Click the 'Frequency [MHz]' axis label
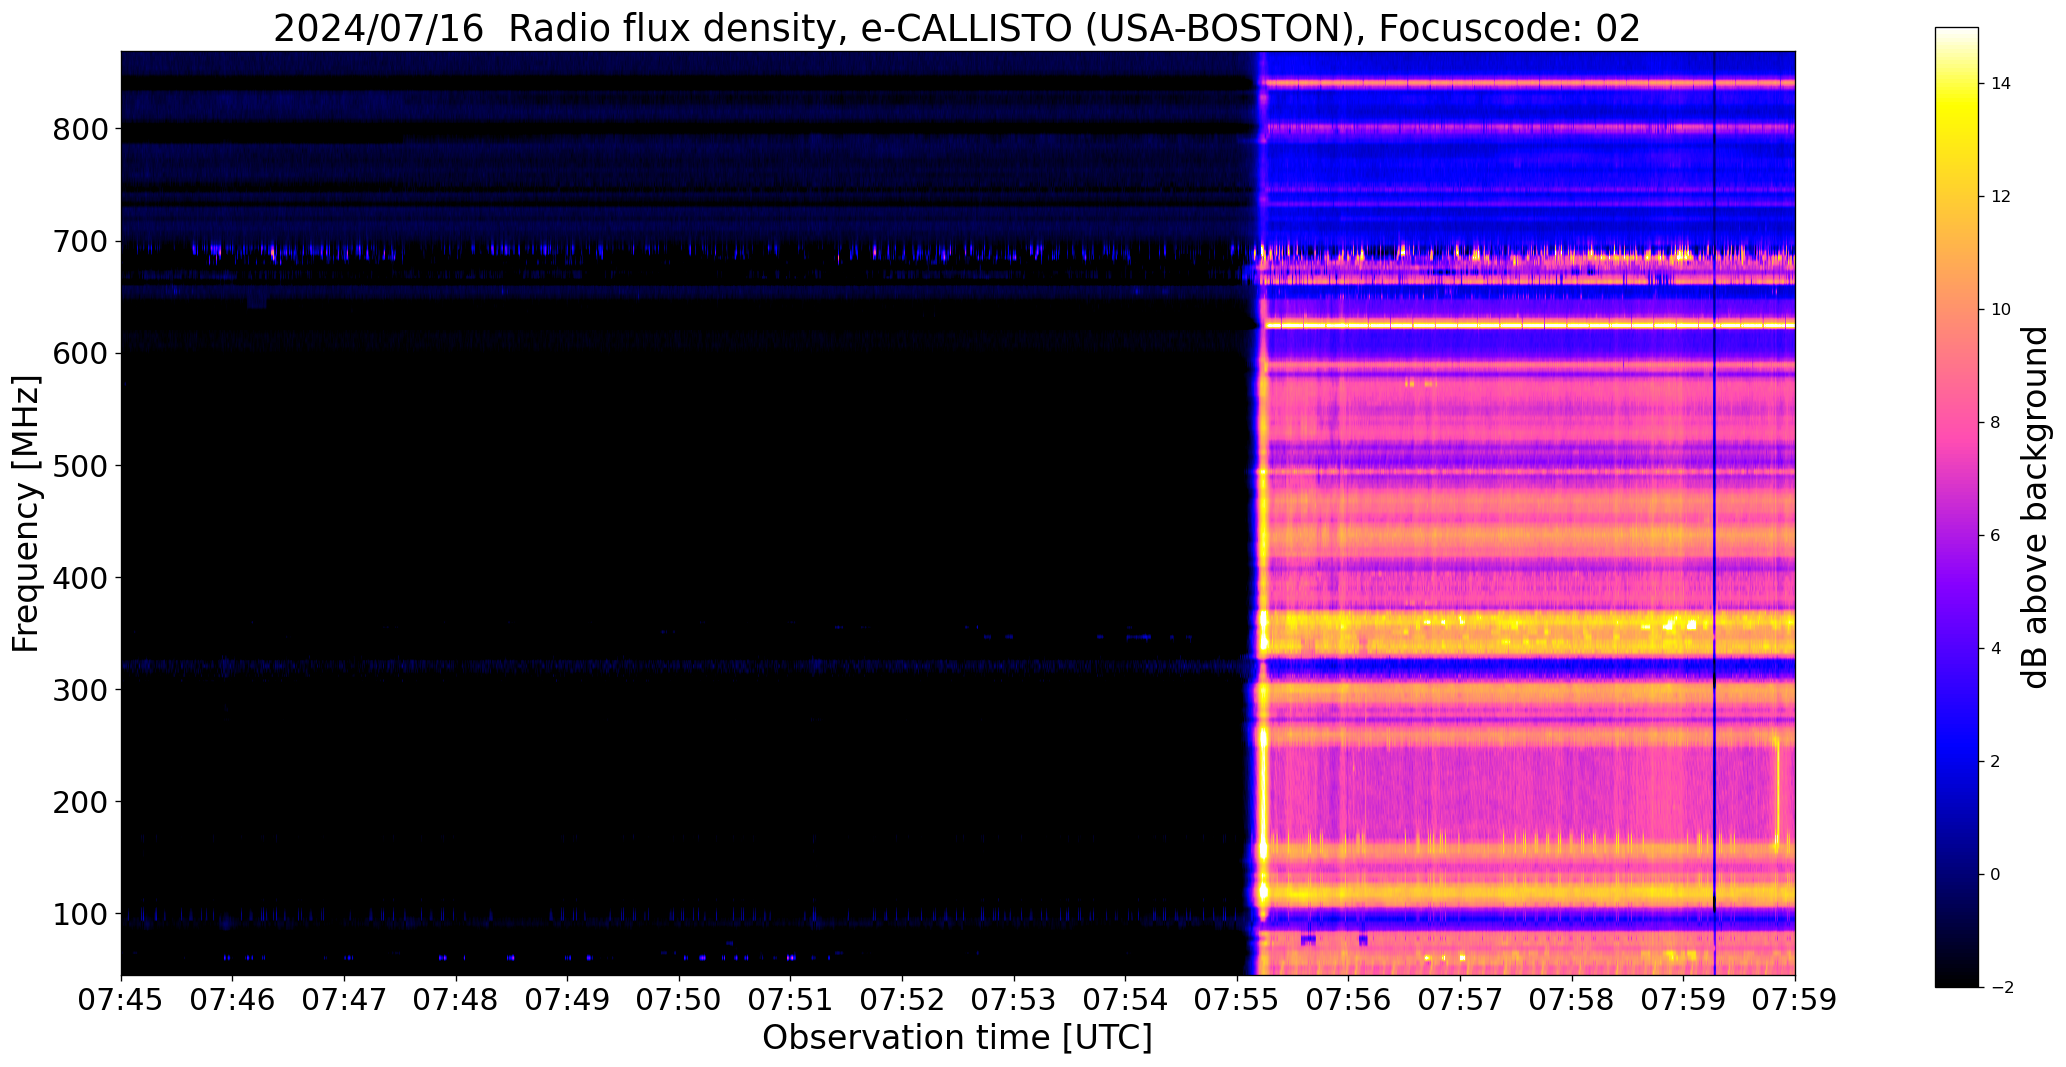This screenshot has height=1067, width=2066. tap(27, 514)
